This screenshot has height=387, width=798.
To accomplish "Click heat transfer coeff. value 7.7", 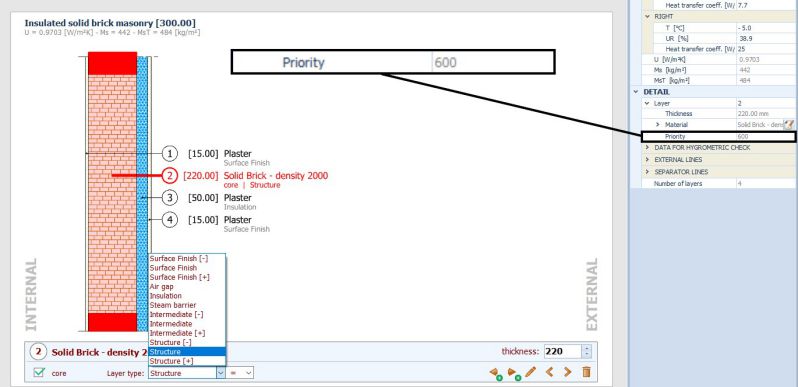I will pos(767,5).
